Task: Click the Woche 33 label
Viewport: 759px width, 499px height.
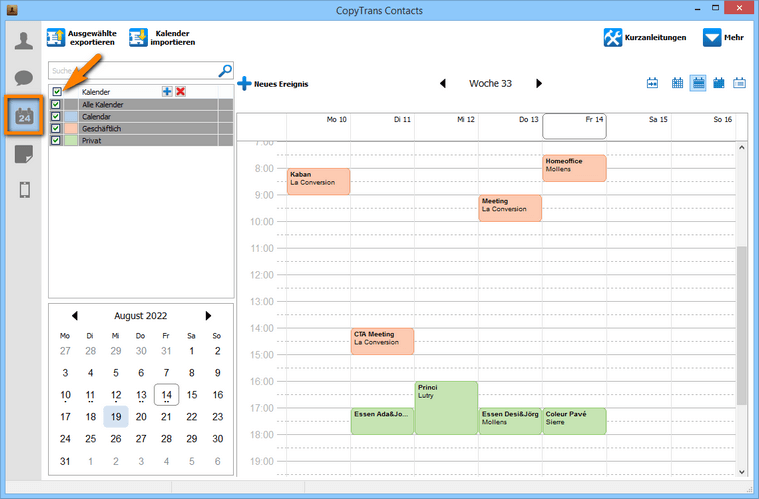Action: pyautogui.click(x=490, y=83)
